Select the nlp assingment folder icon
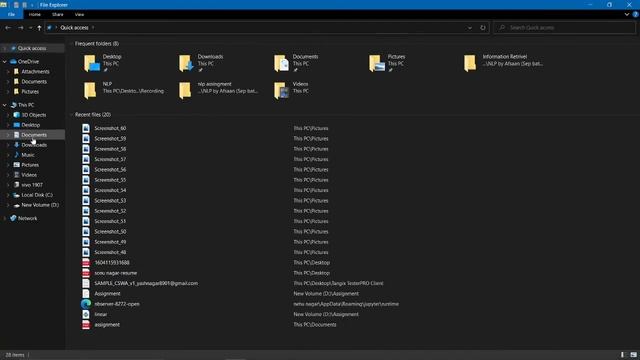 [x=185, y=90]
